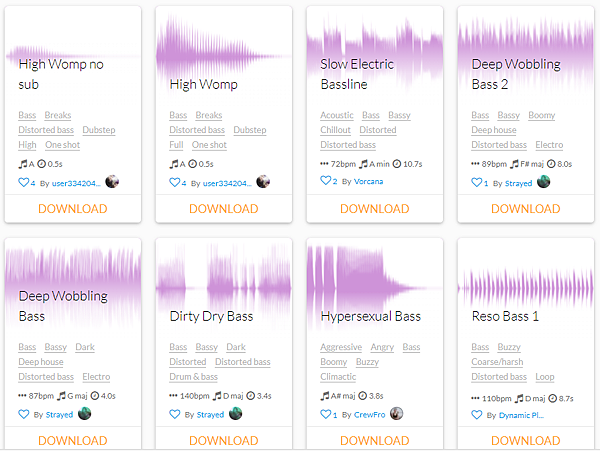Screen dimensions: 600x451
Task: Like Deep Wobbling Bass 2 sample
Action: pos(477,182)
